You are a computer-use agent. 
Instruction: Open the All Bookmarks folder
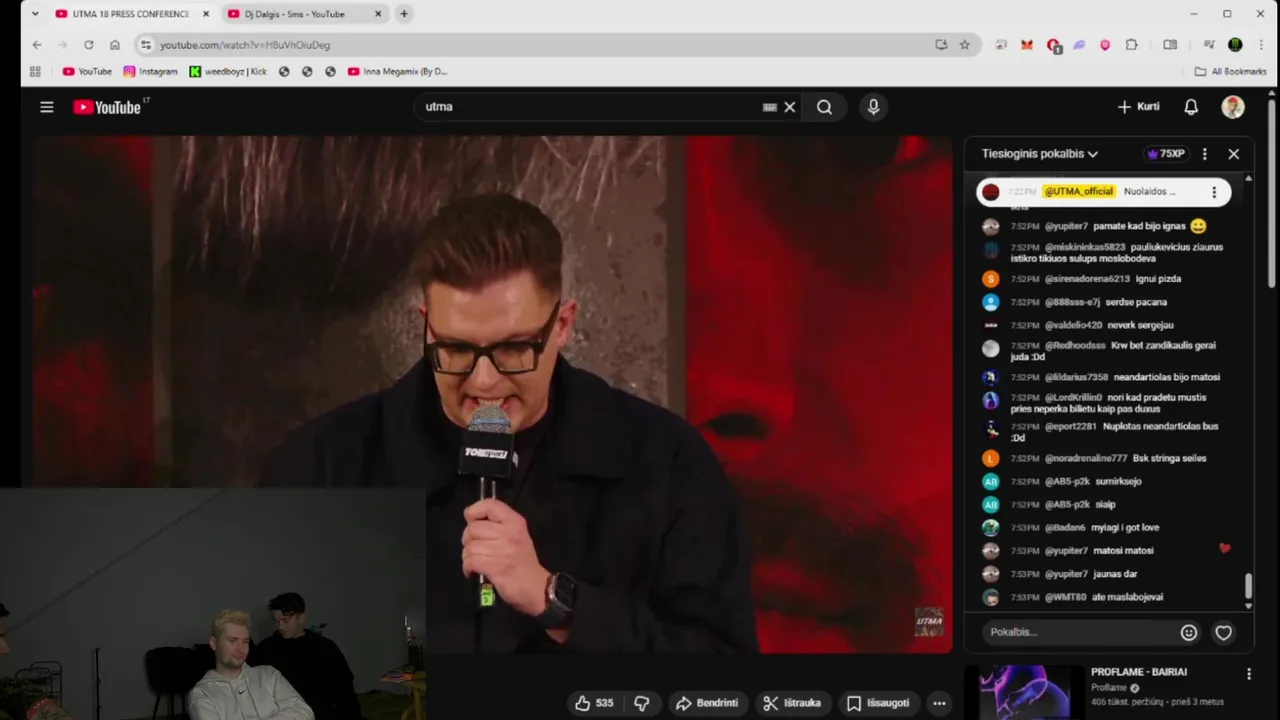coord(1230,72)
